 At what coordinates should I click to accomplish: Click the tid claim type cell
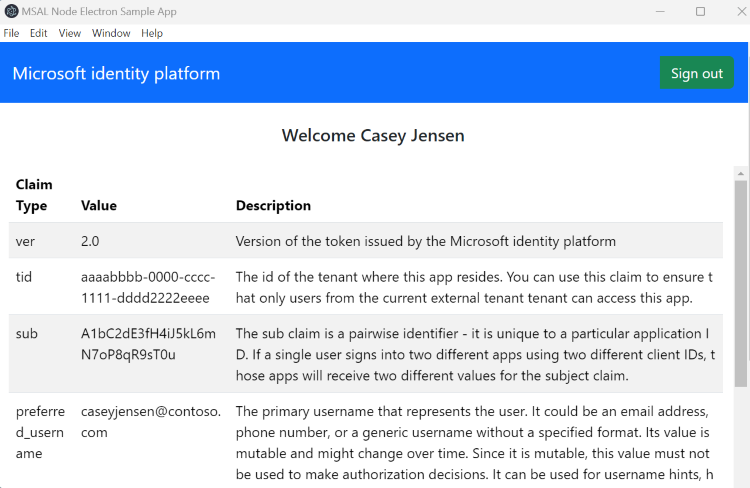click(x=23, y=277)
